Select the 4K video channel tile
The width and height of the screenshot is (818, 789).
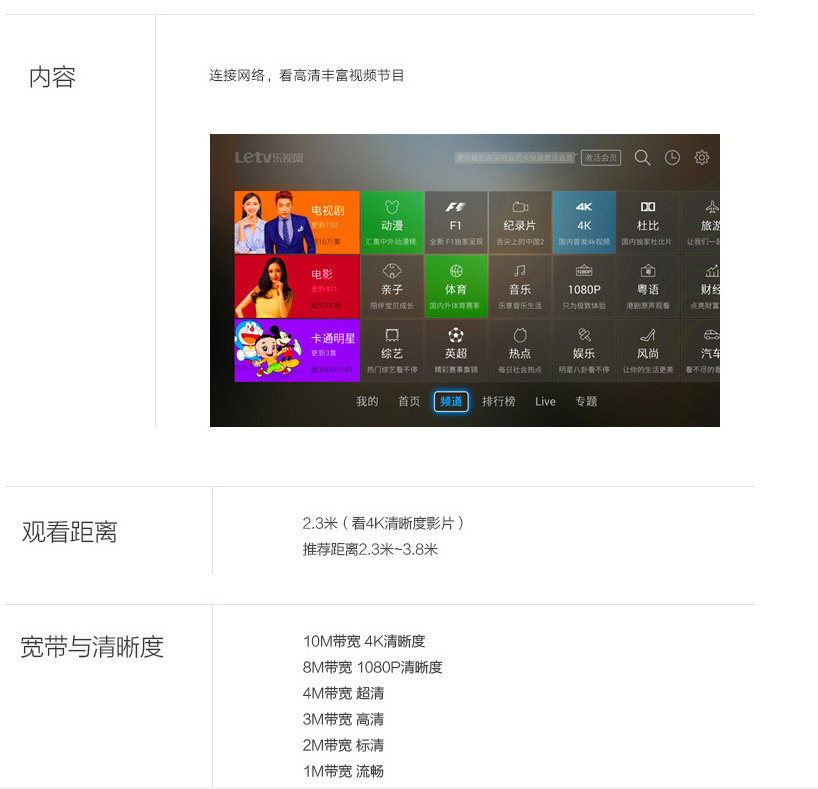coord(584,222)
